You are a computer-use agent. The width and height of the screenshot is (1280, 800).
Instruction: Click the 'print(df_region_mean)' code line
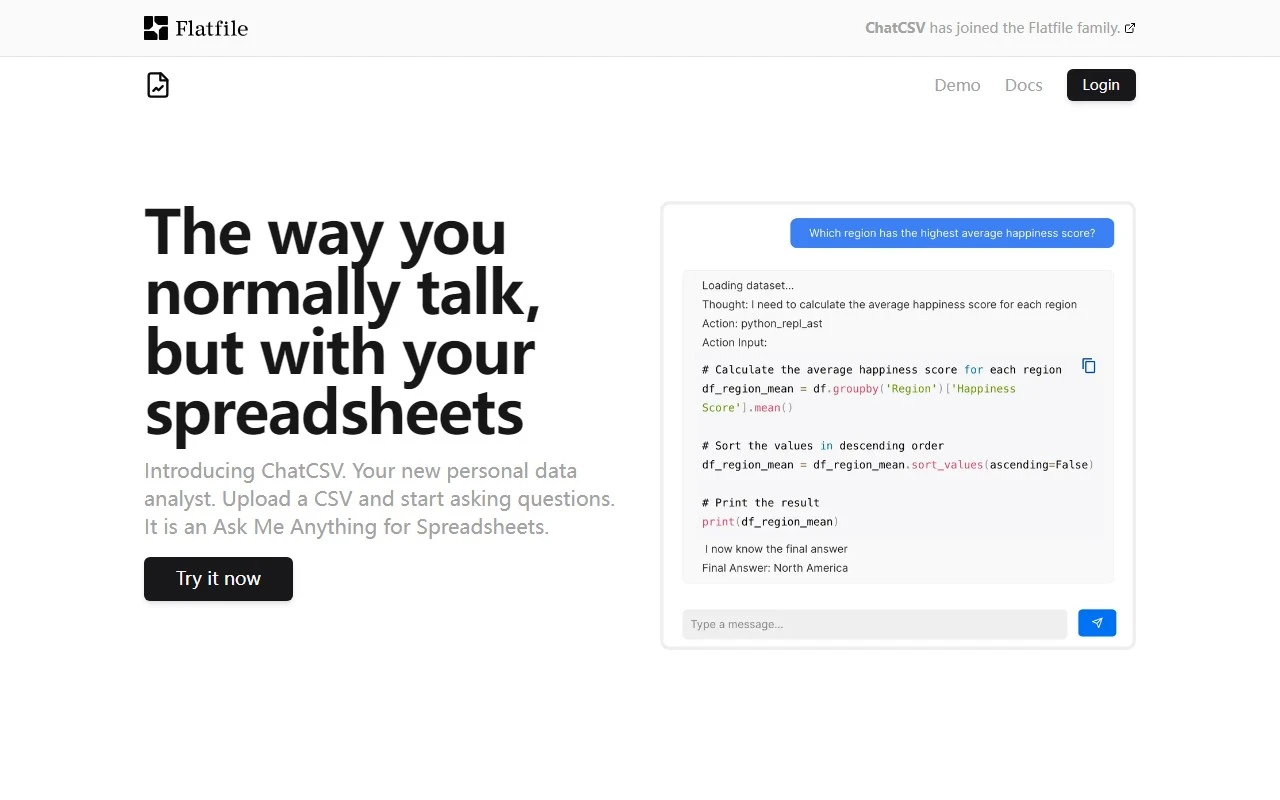point(770,522)
